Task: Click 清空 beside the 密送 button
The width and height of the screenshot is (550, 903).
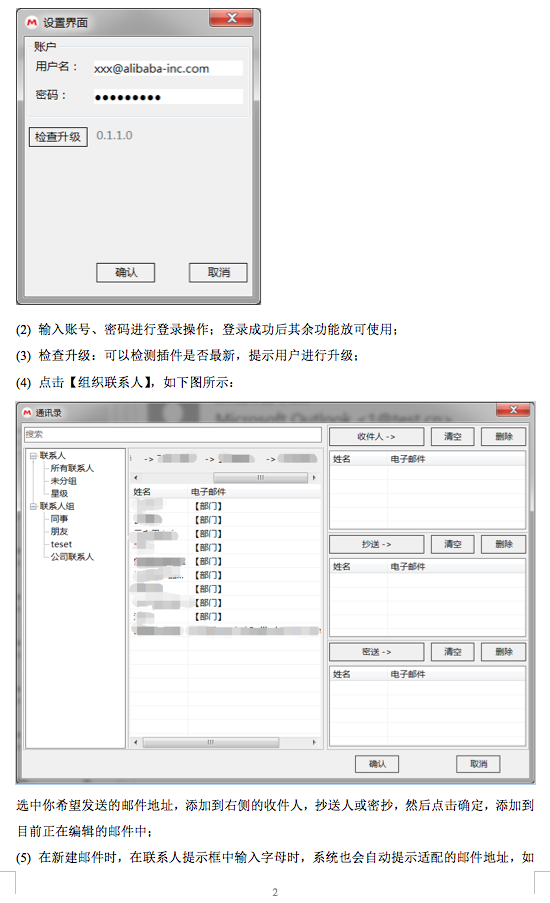Action: [x=453, y=652]
